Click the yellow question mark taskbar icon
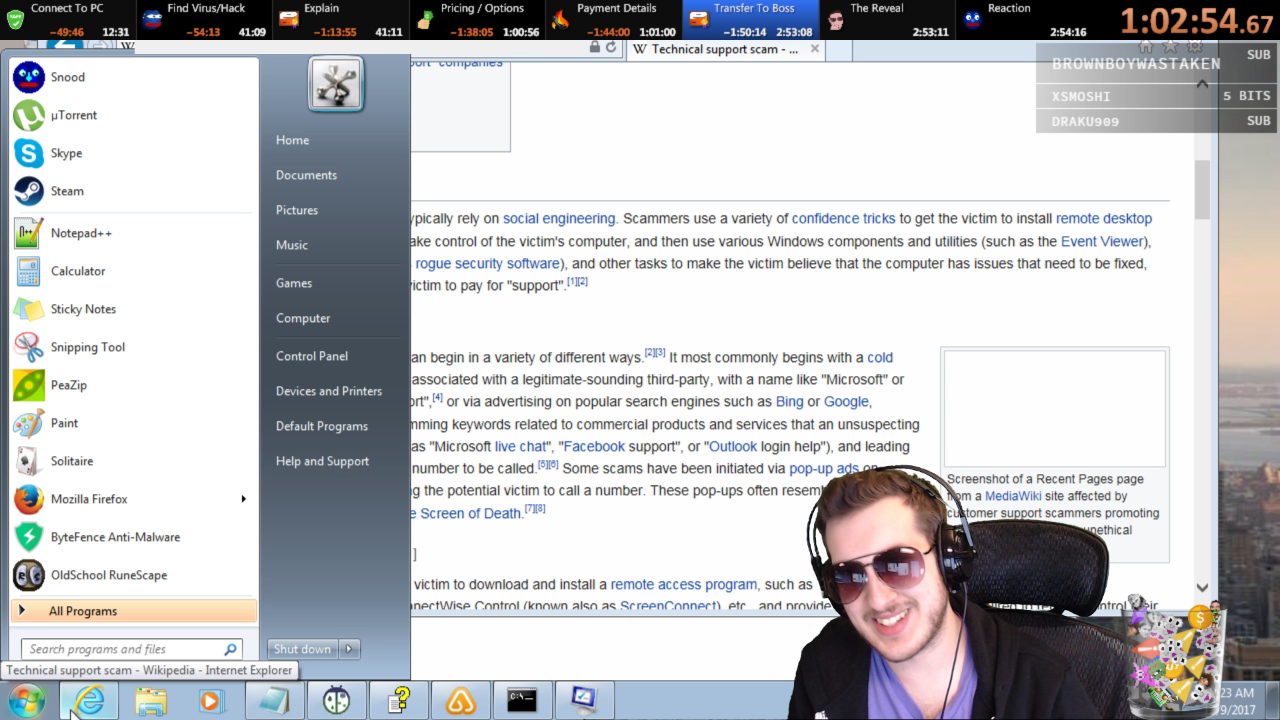This screenshot has height=720, width=1280. (x=398, y=700)
